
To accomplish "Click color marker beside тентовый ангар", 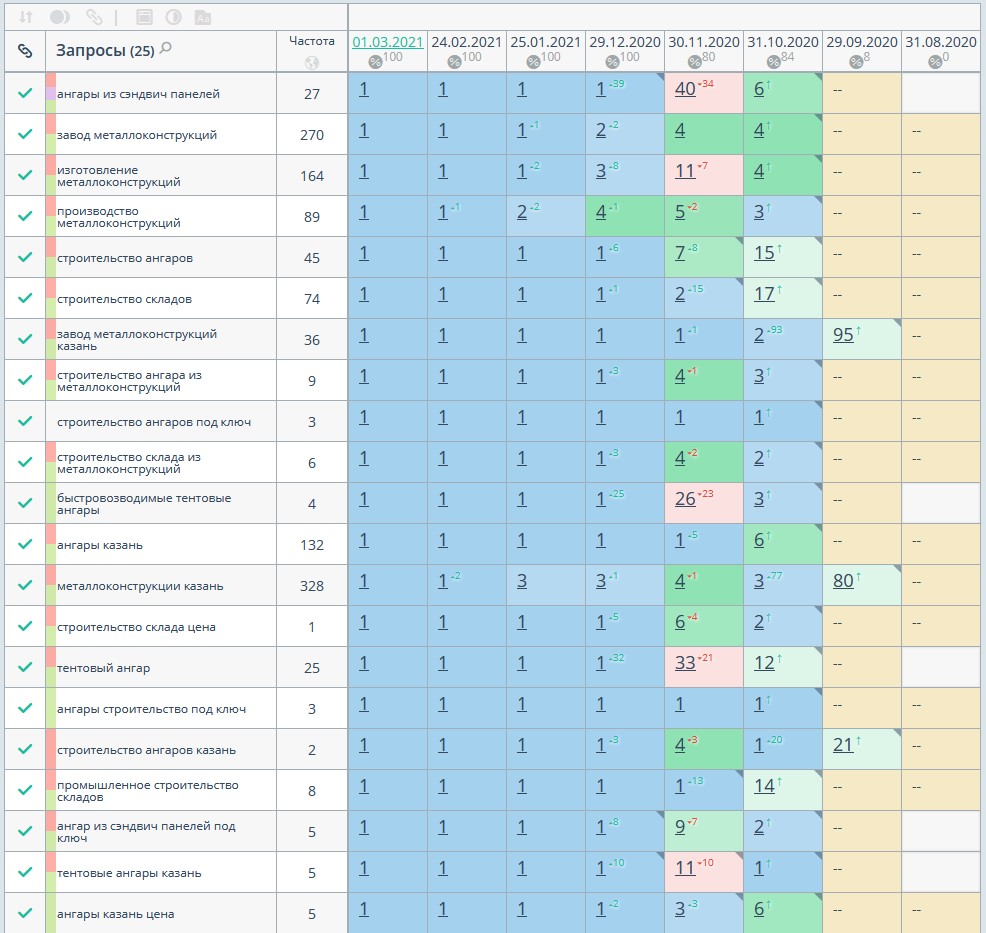I will coord(50,667).
